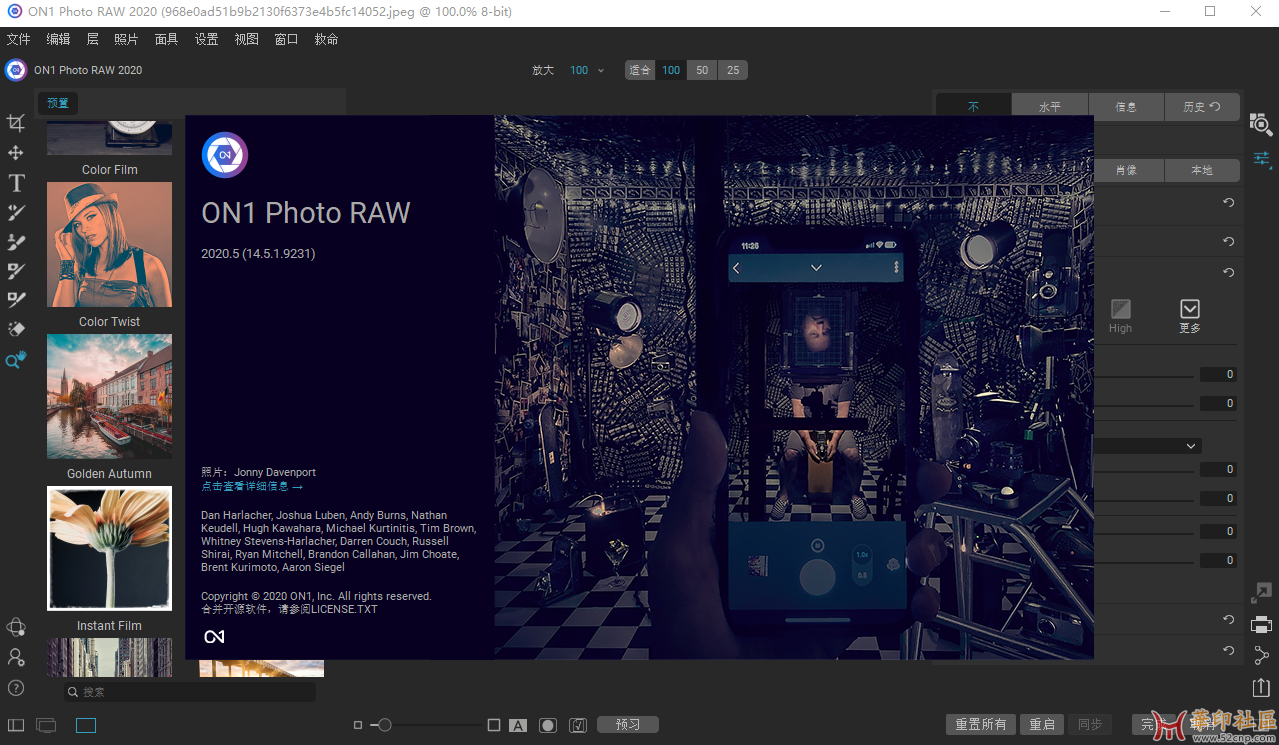The image size is (1279, 745).
Task: Open the ON1 cloud sync icon
Action: [16, 627]
